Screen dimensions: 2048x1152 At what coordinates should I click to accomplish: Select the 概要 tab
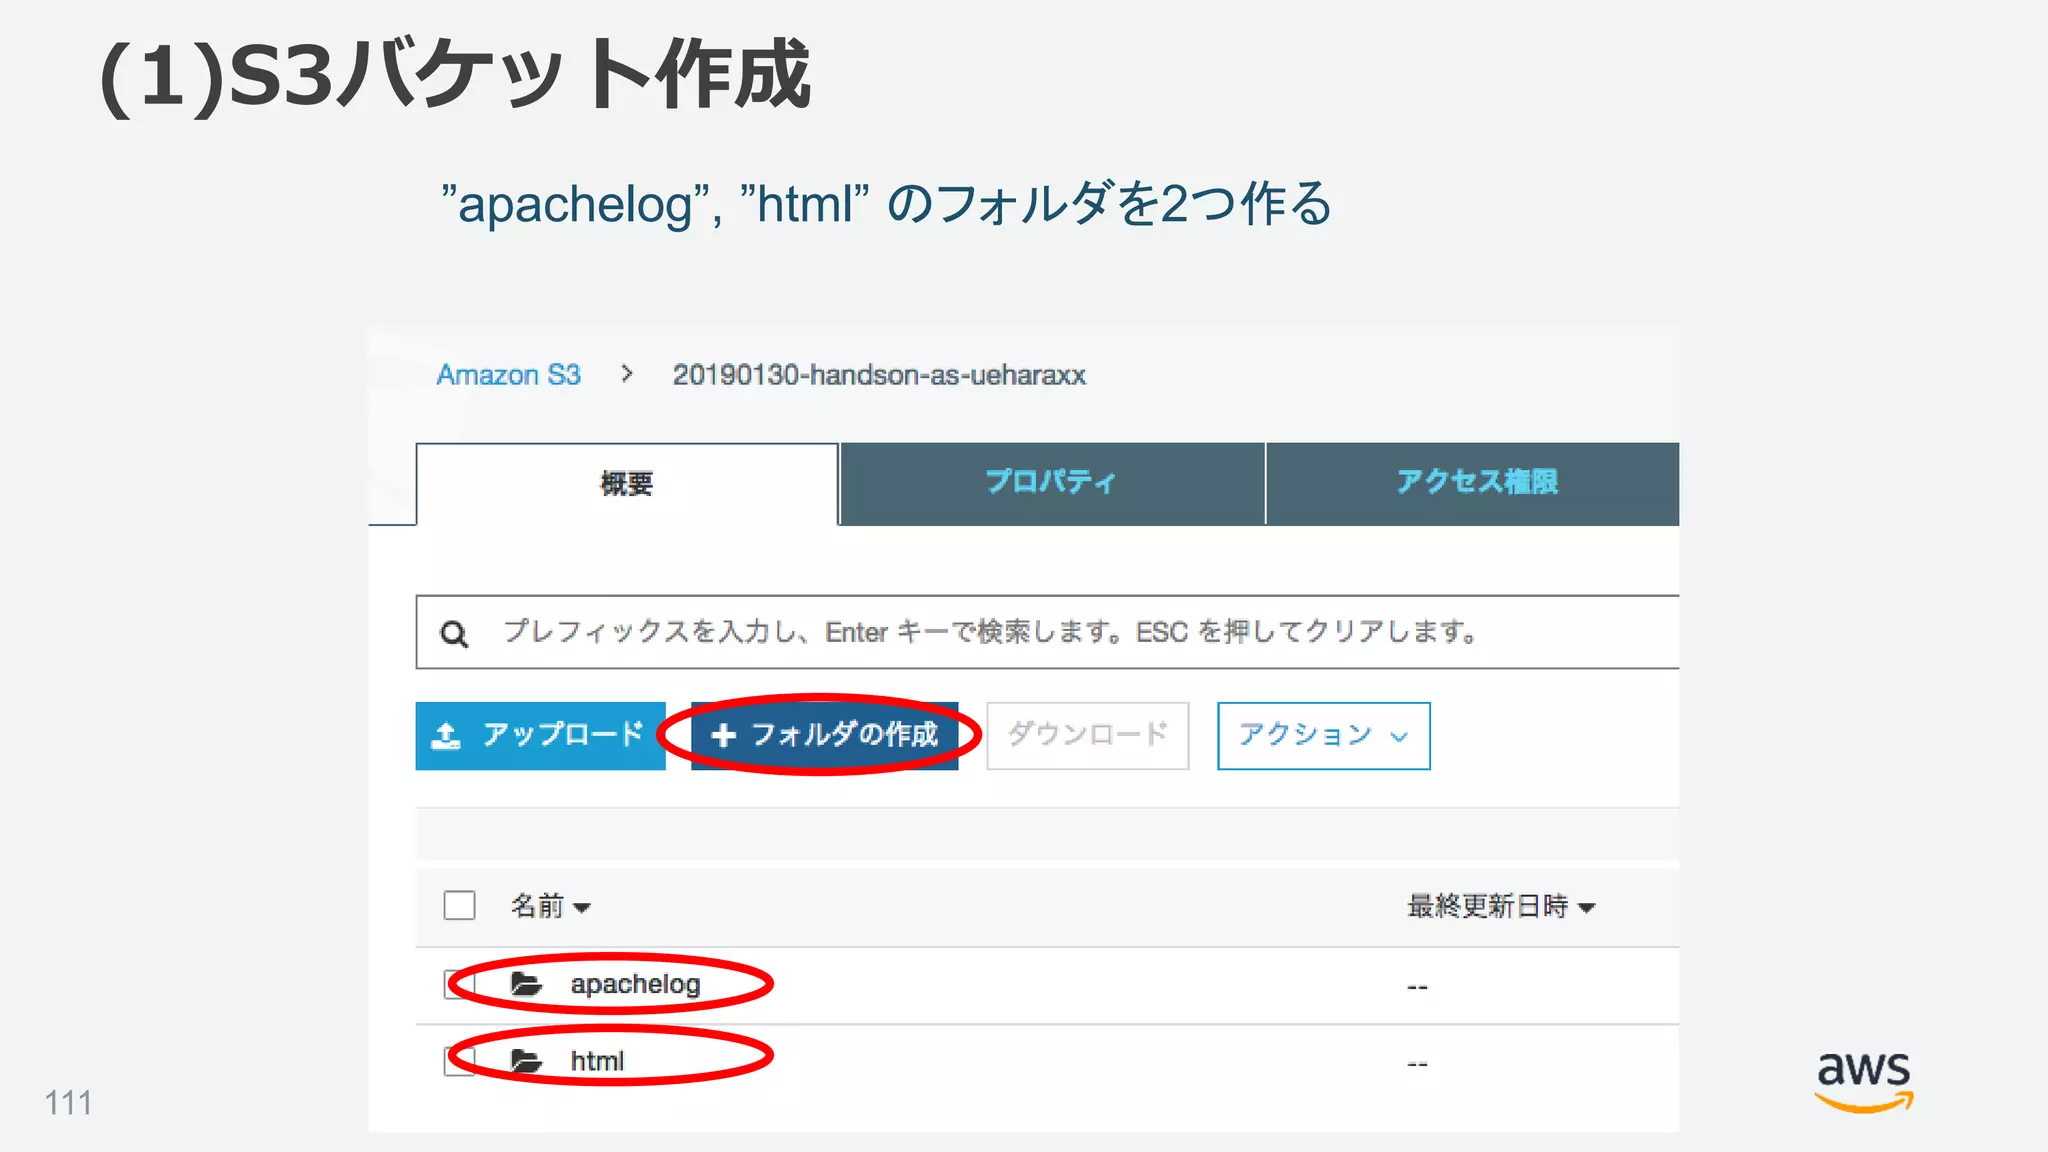(x=627, y=484)
